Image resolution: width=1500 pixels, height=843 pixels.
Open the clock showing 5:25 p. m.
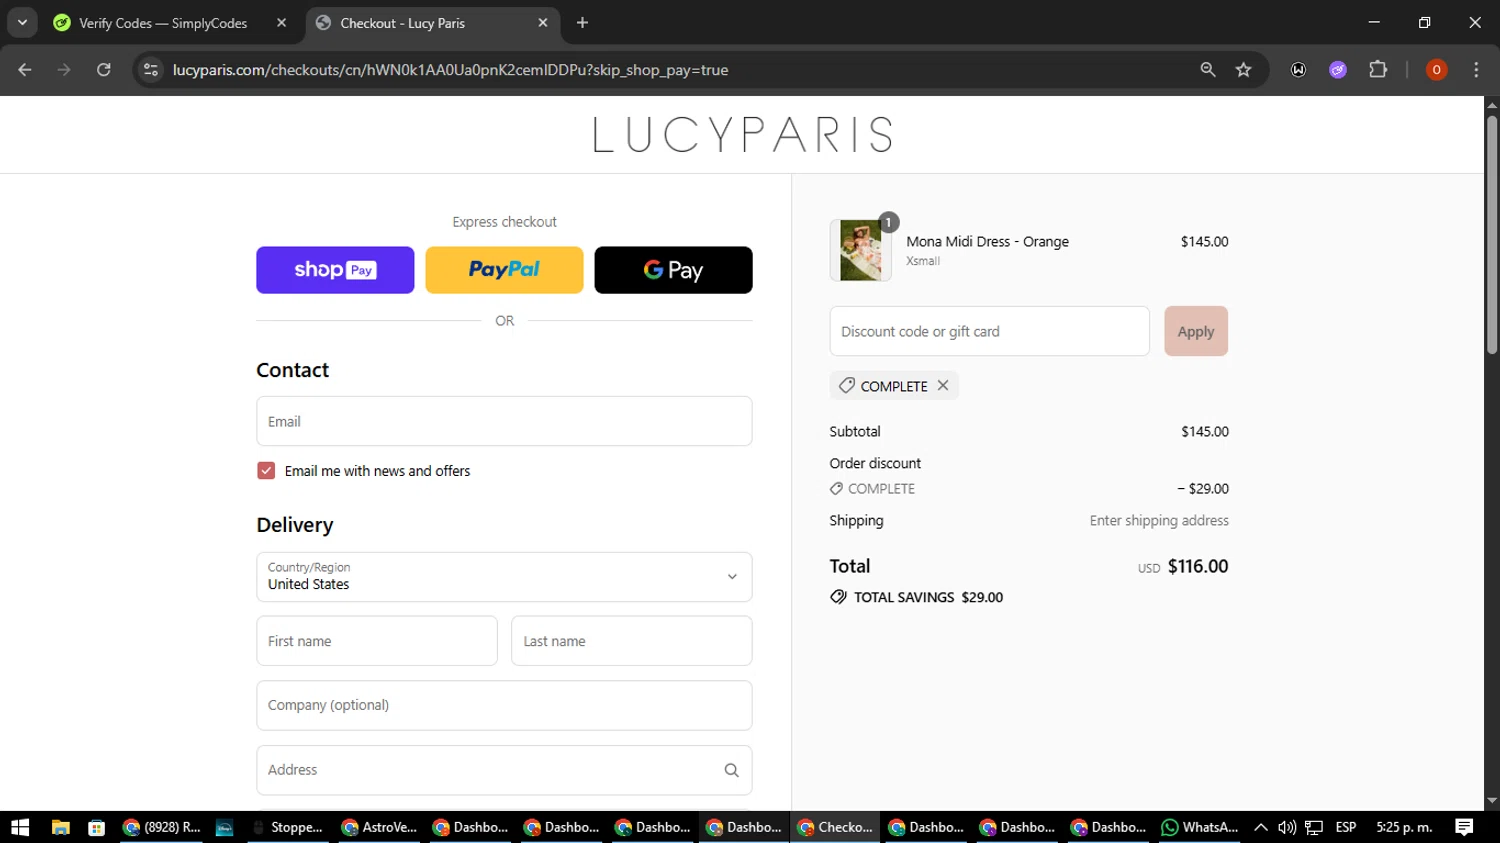pyautogui.click(x=1404, y=827)
